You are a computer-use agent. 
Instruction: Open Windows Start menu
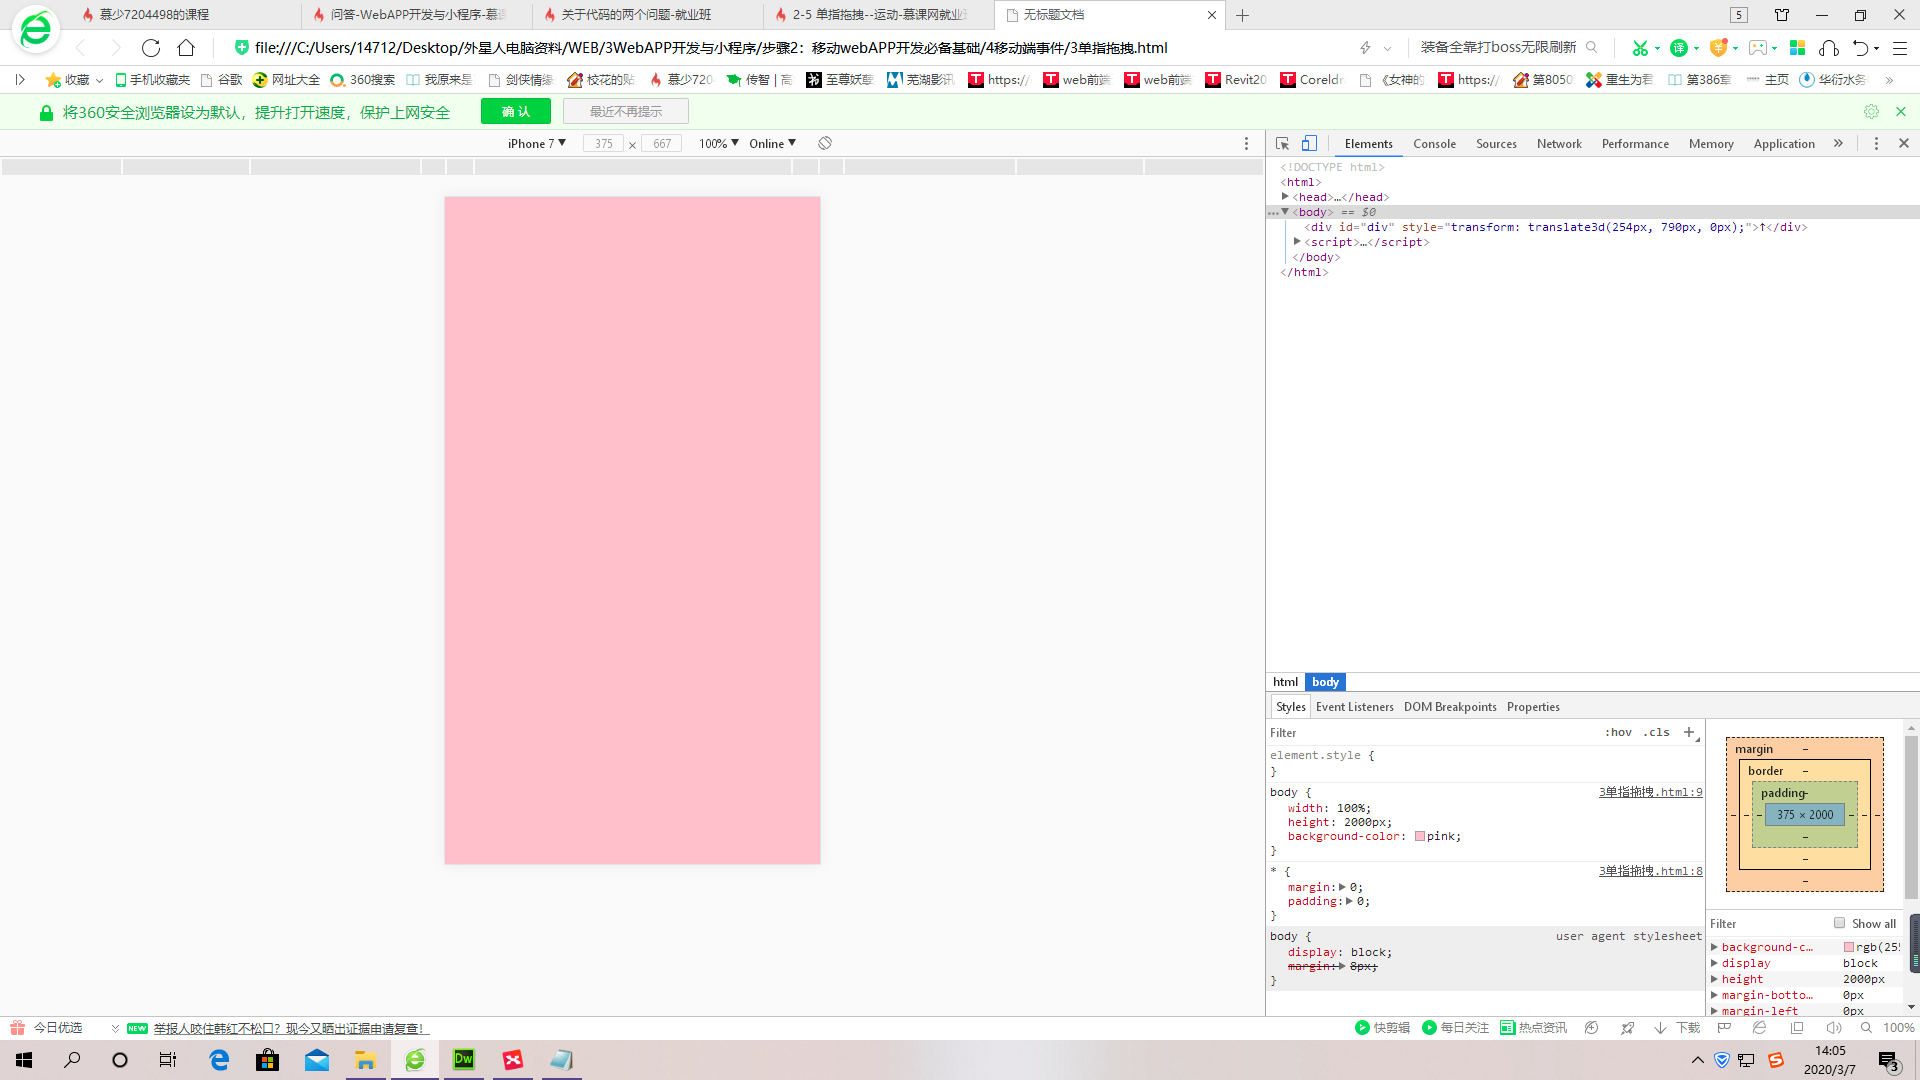(x=24, y=1060)
